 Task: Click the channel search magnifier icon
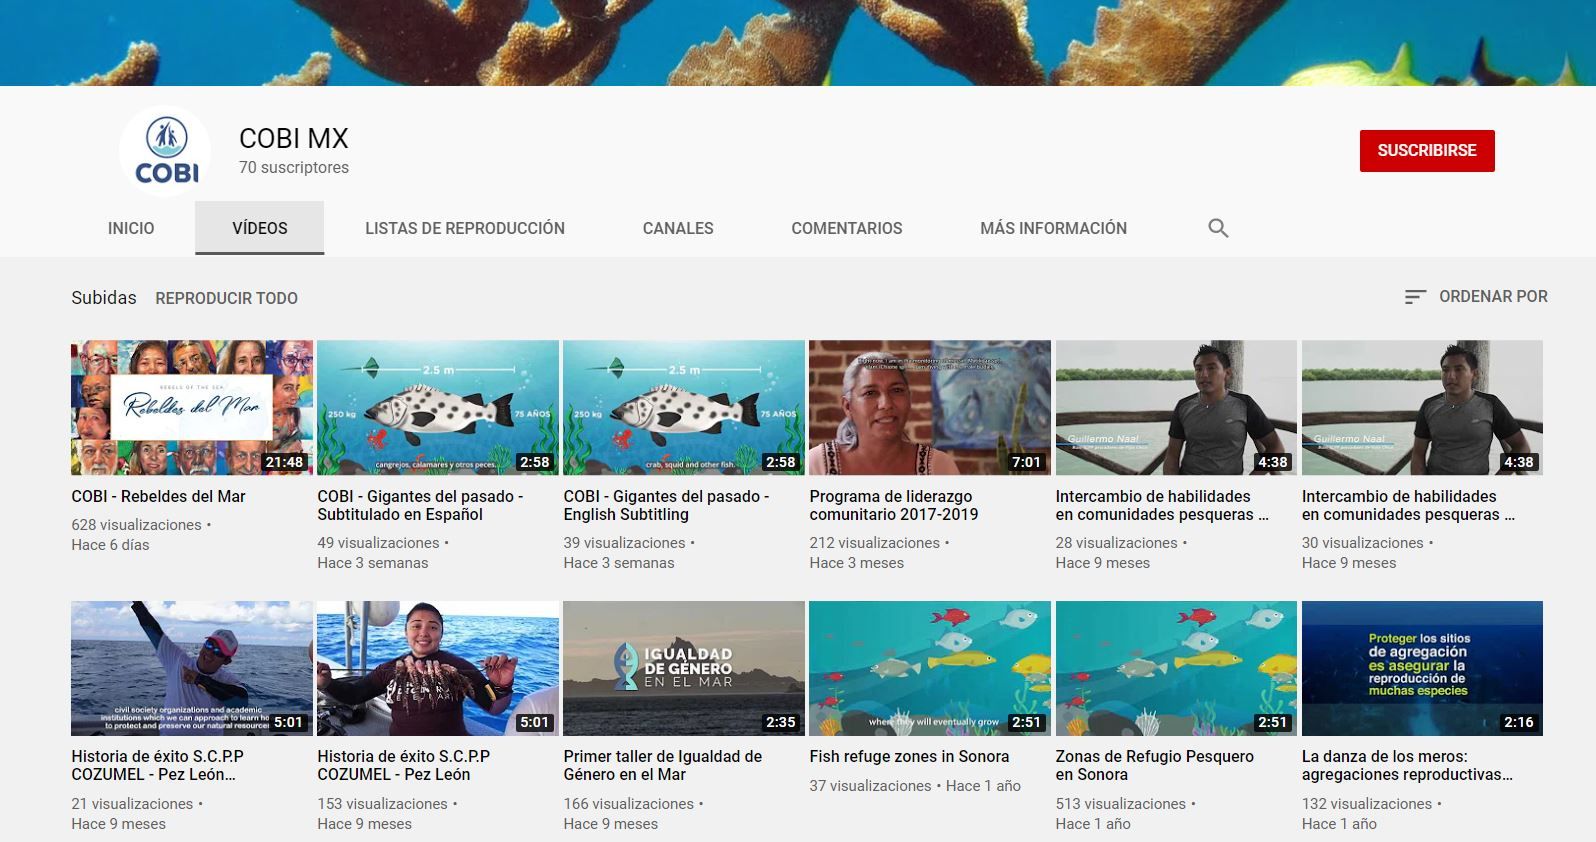pos(1217,228)
